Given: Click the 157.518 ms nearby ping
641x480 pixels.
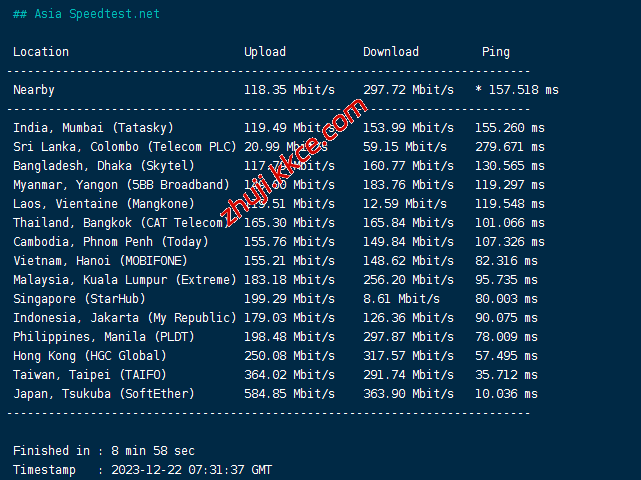Looking at the screenshot, I should [521, 90].
